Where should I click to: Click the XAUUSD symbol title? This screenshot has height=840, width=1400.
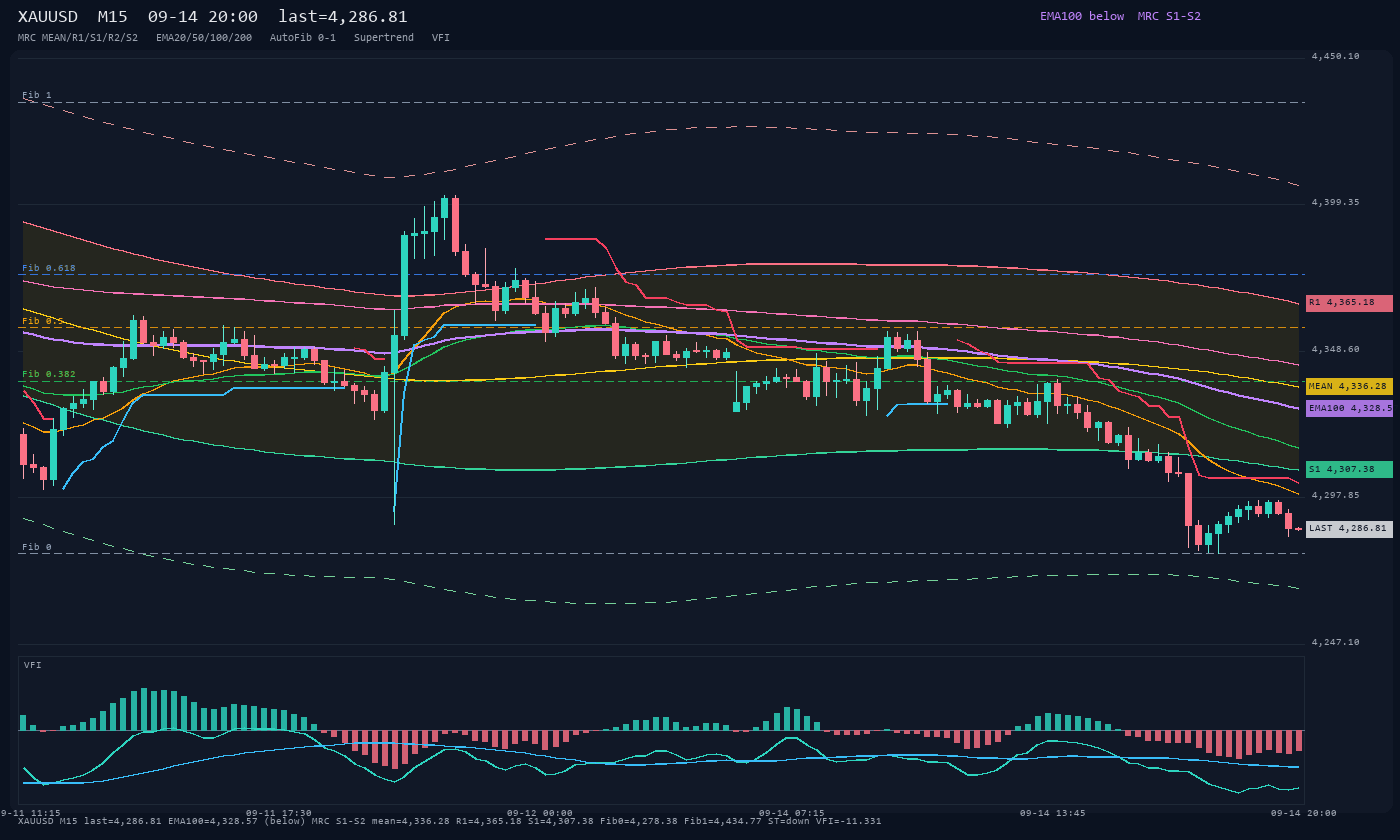click(x=49, y=17)
